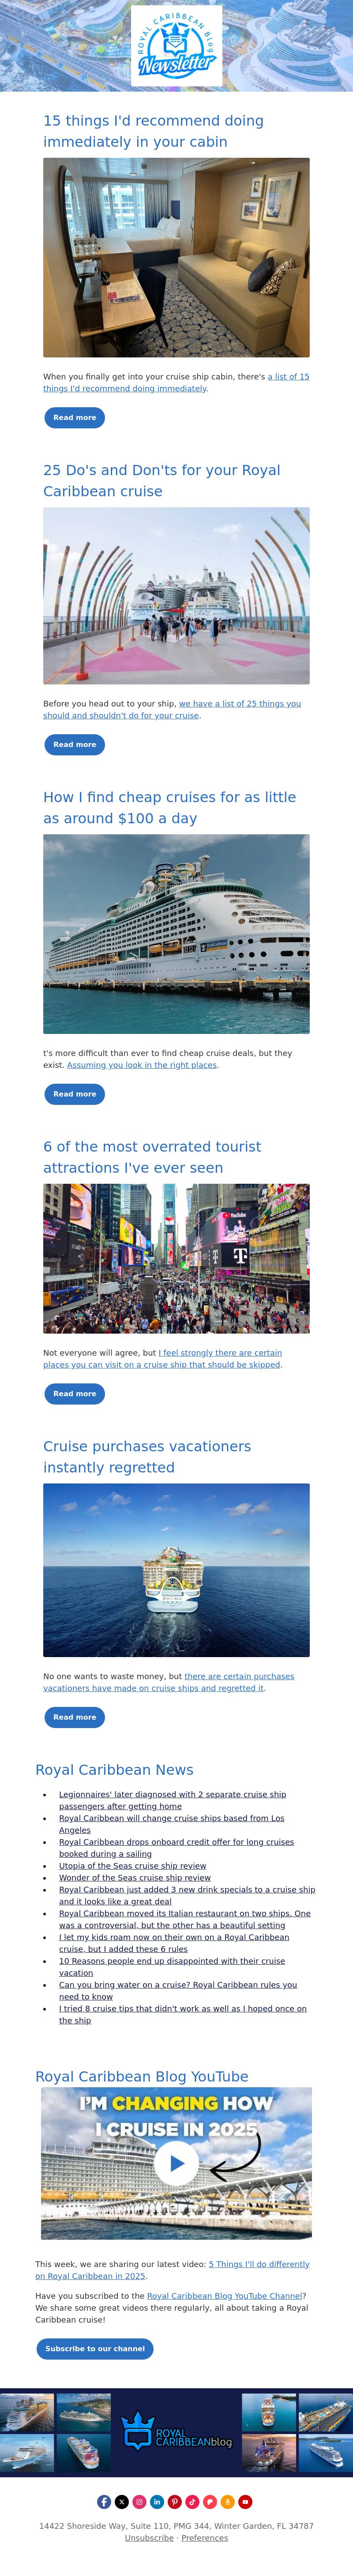353x2576 pixels.
Task: Open the X (Twitter) social icon
Action: tap(122, 2501)
